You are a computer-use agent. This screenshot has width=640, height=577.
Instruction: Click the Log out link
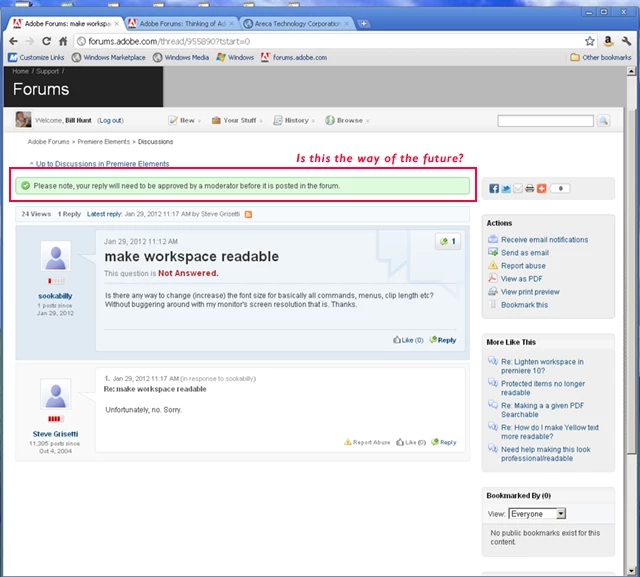110,120
